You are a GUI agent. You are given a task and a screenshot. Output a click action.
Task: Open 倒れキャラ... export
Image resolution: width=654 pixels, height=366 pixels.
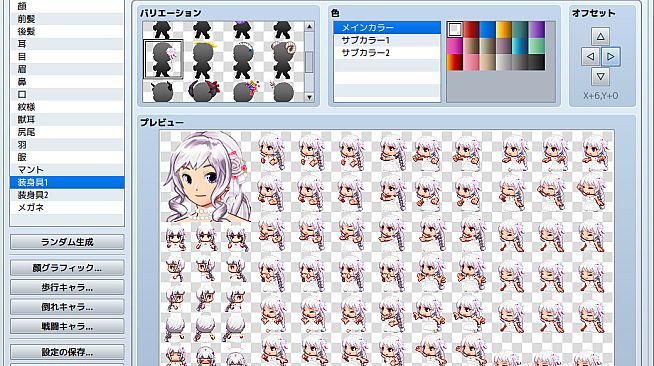pos(67,307)
